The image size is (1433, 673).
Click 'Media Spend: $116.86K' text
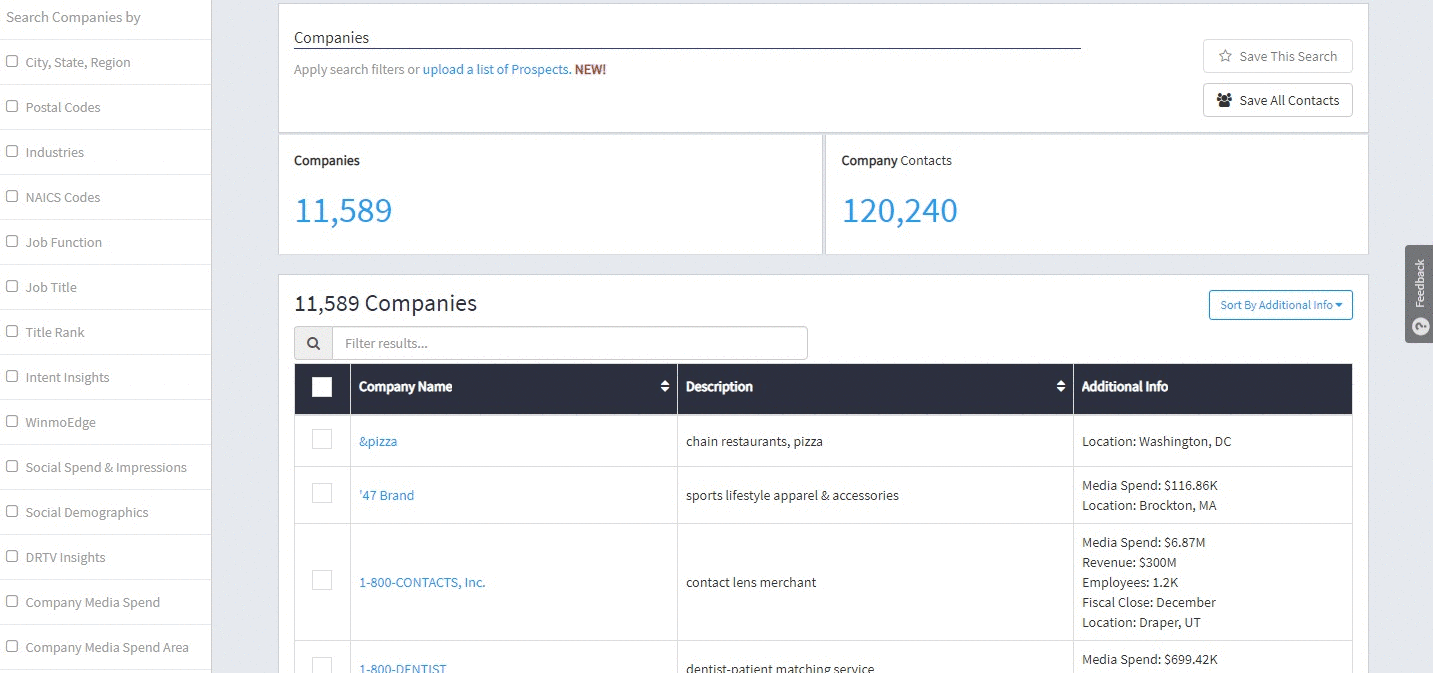(1150, 485)
